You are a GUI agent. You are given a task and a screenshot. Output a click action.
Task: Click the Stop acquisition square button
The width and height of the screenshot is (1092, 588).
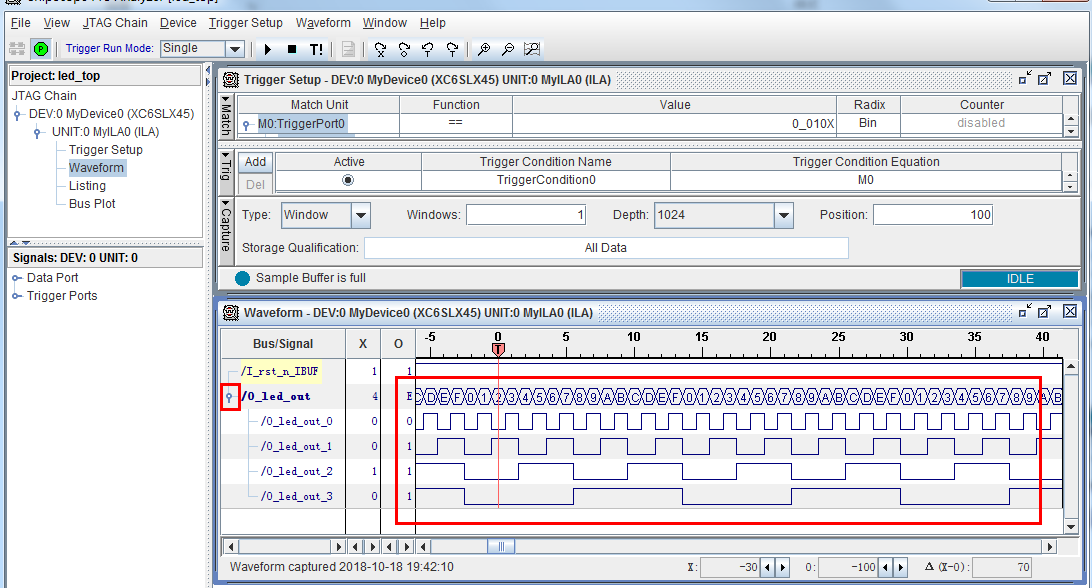pos(292,49)
